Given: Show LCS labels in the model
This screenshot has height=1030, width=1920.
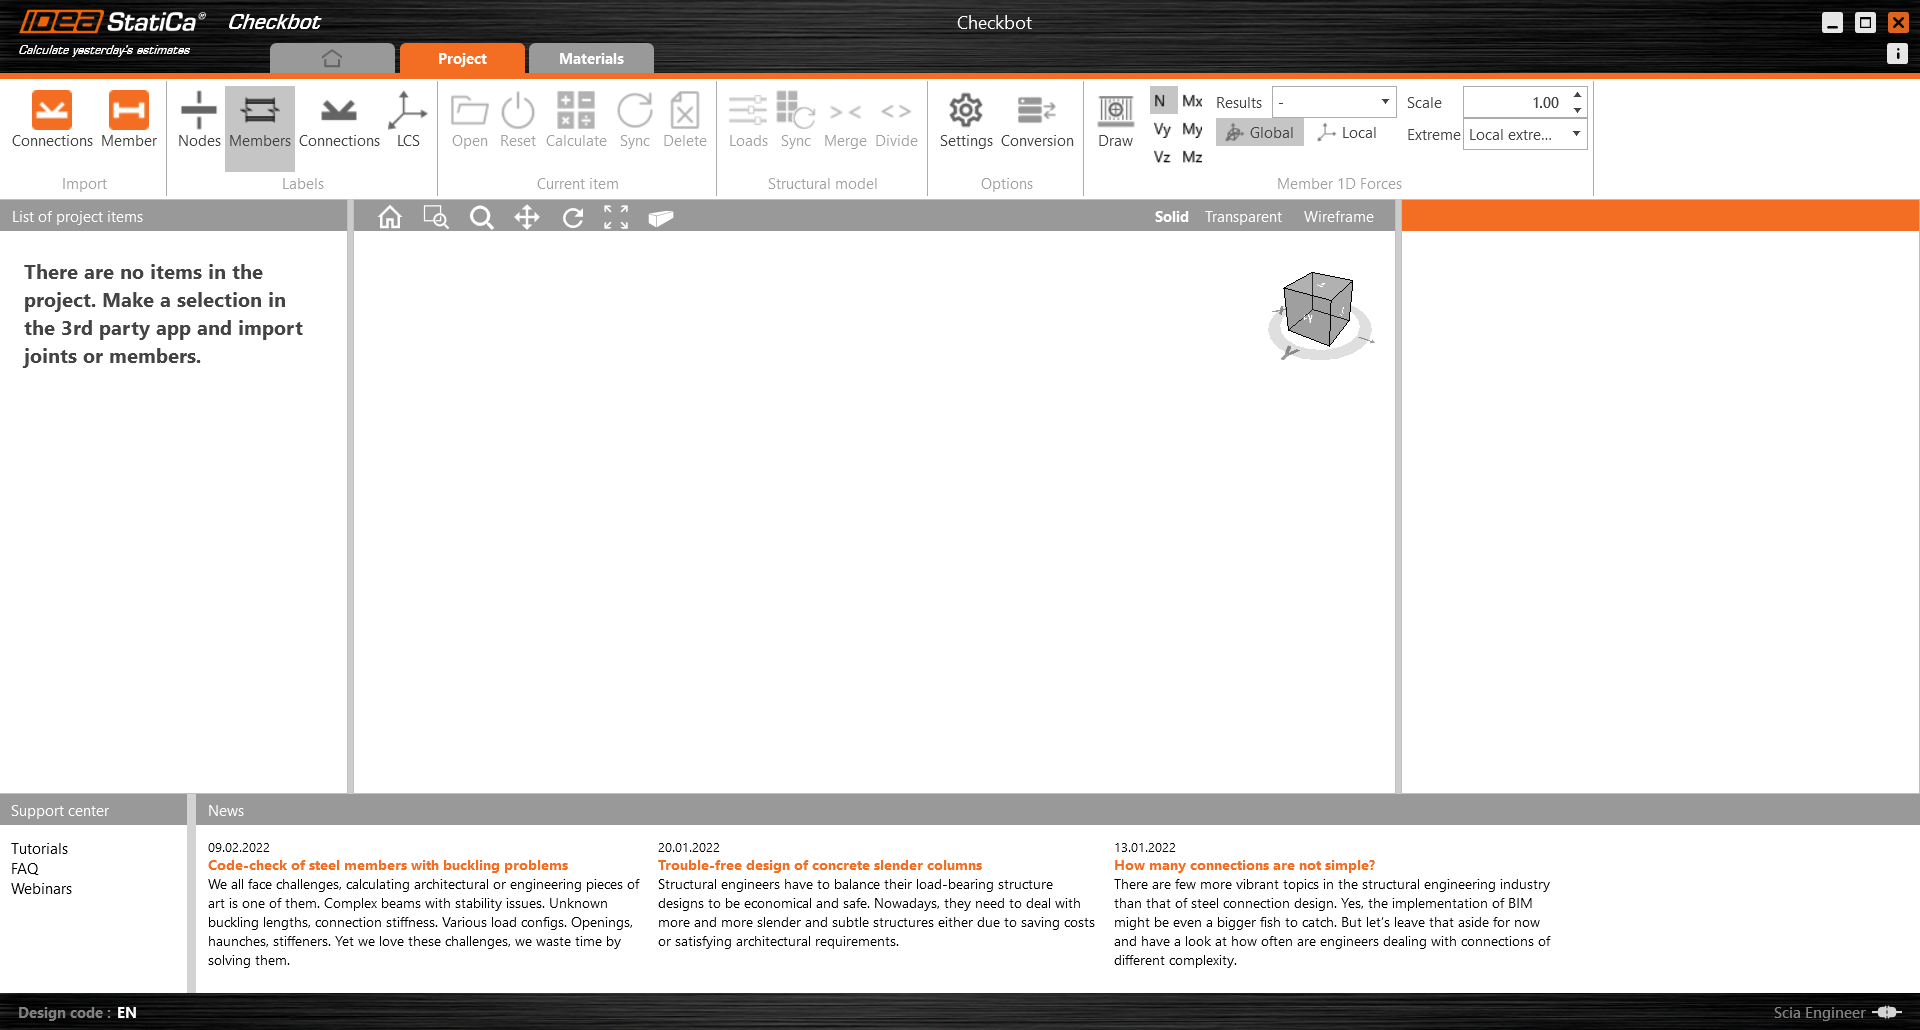Looking at the screenshot, I should pyautogui.click(x=408, y=119).
